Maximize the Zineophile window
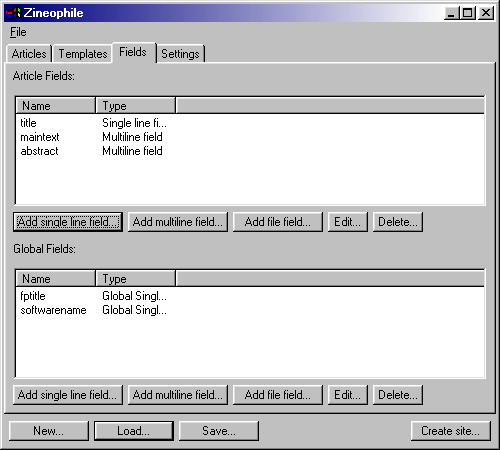 pyautogui.click(x=467, y=13)
